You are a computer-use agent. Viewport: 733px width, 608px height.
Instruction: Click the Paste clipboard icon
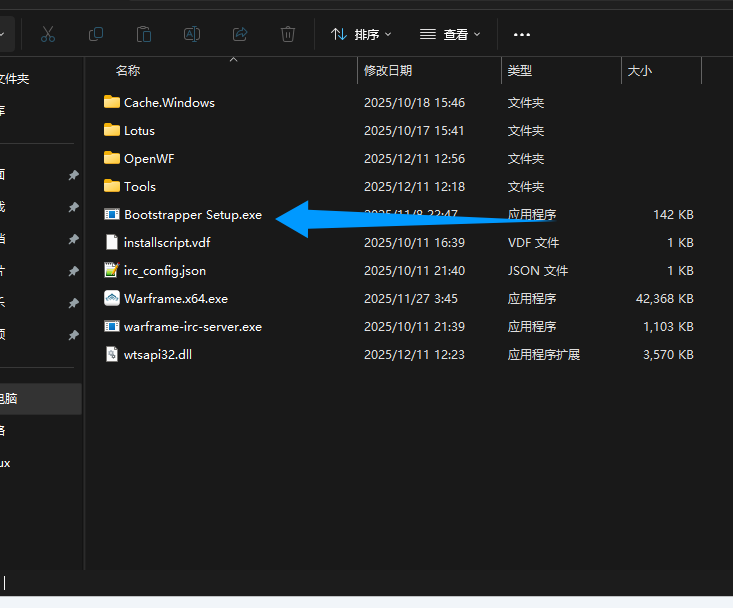(144, 34)
